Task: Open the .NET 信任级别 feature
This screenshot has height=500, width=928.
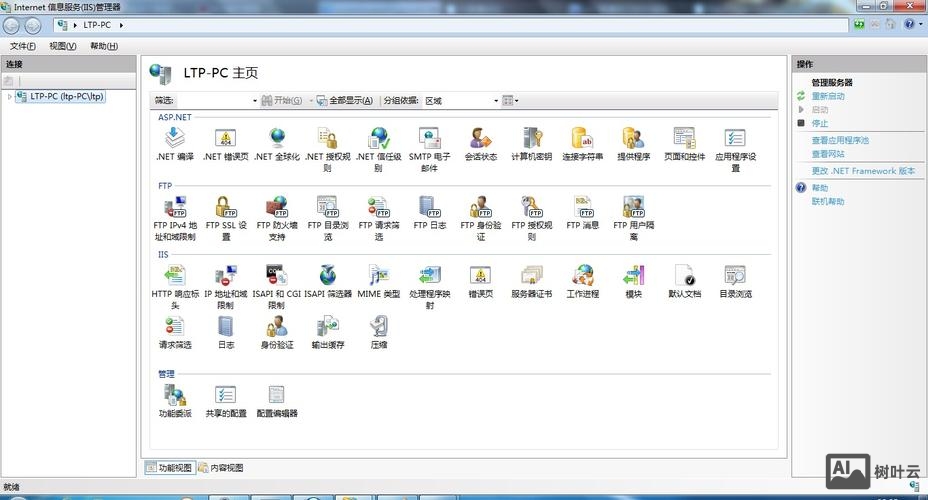Action: (379, 150)
